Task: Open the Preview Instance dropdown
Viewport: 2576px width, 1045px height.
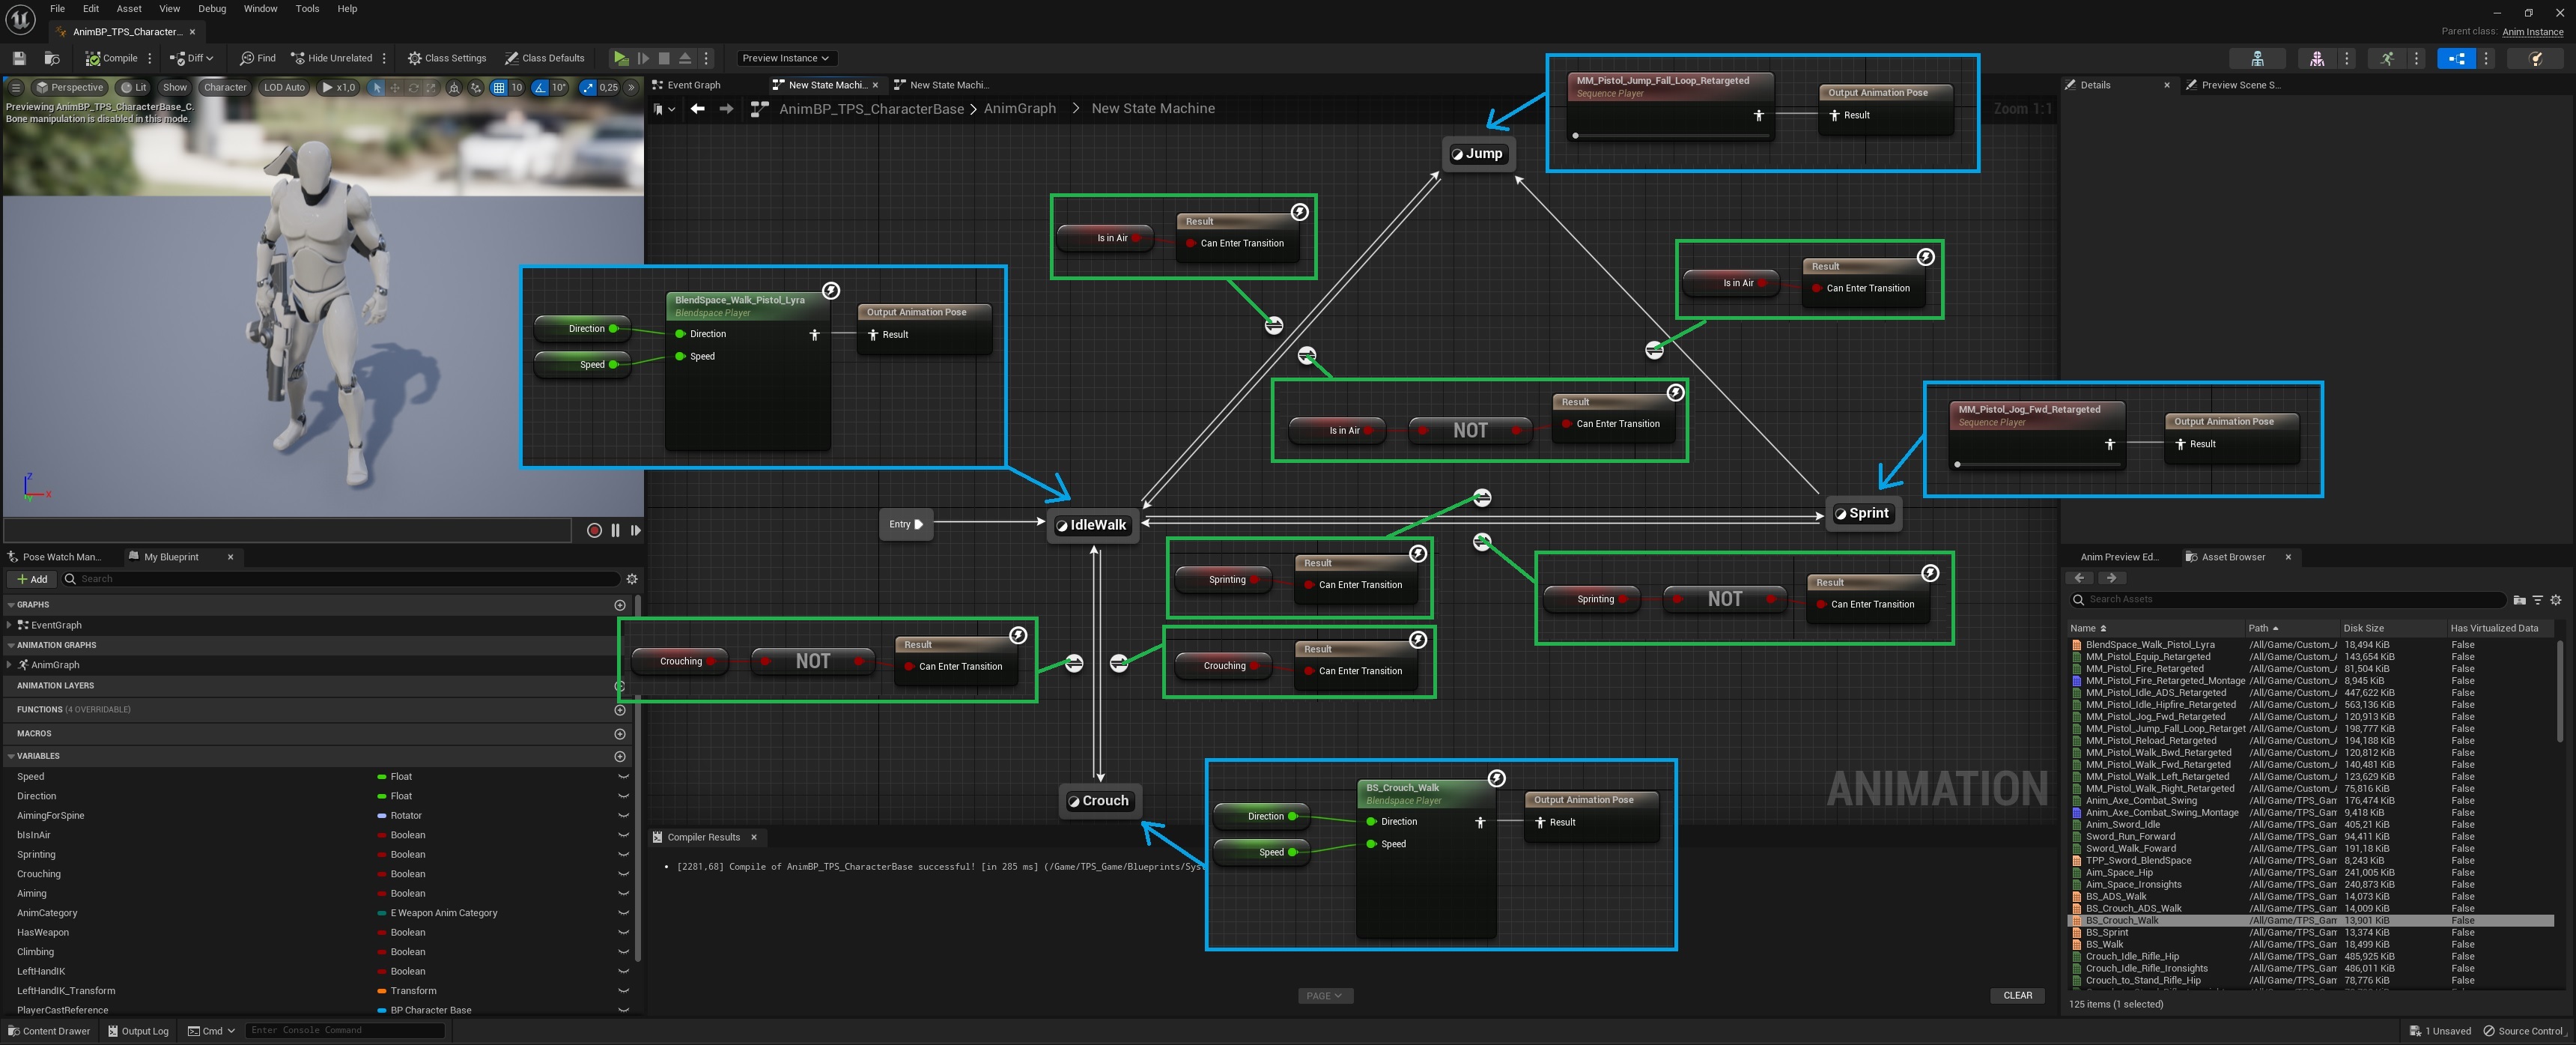Action: 785,58
